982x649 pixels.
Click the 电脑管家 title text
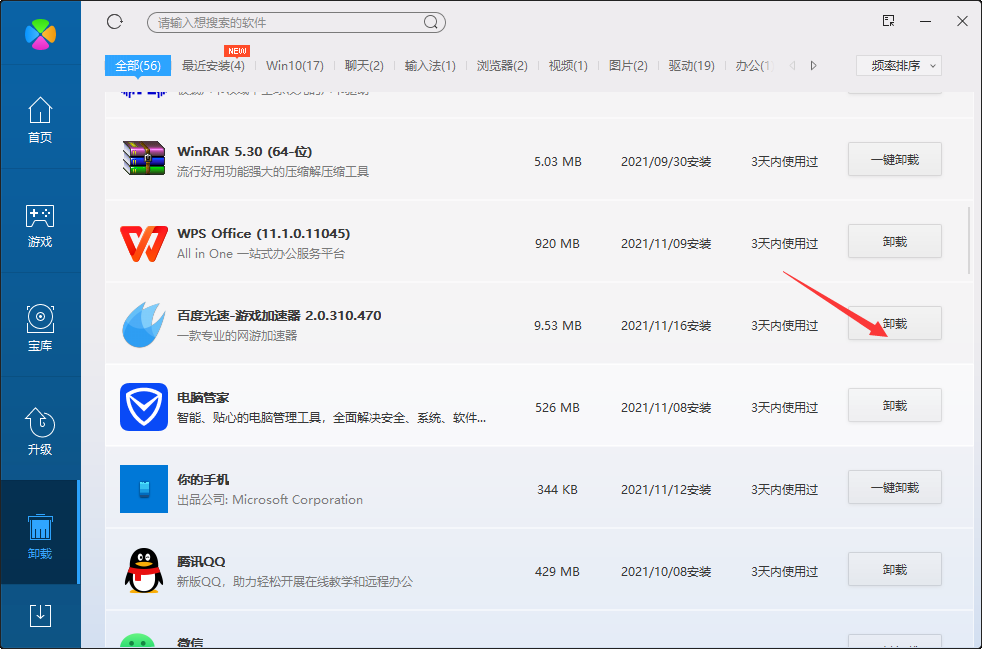(x=203, y=398)
